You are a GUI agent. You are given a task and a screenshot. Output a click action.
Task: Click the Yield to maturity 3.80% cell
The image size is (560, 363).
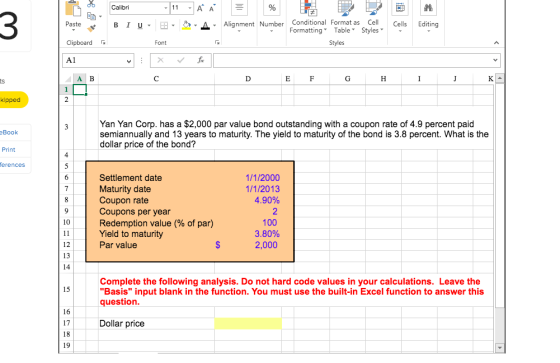tap(267, 234)
